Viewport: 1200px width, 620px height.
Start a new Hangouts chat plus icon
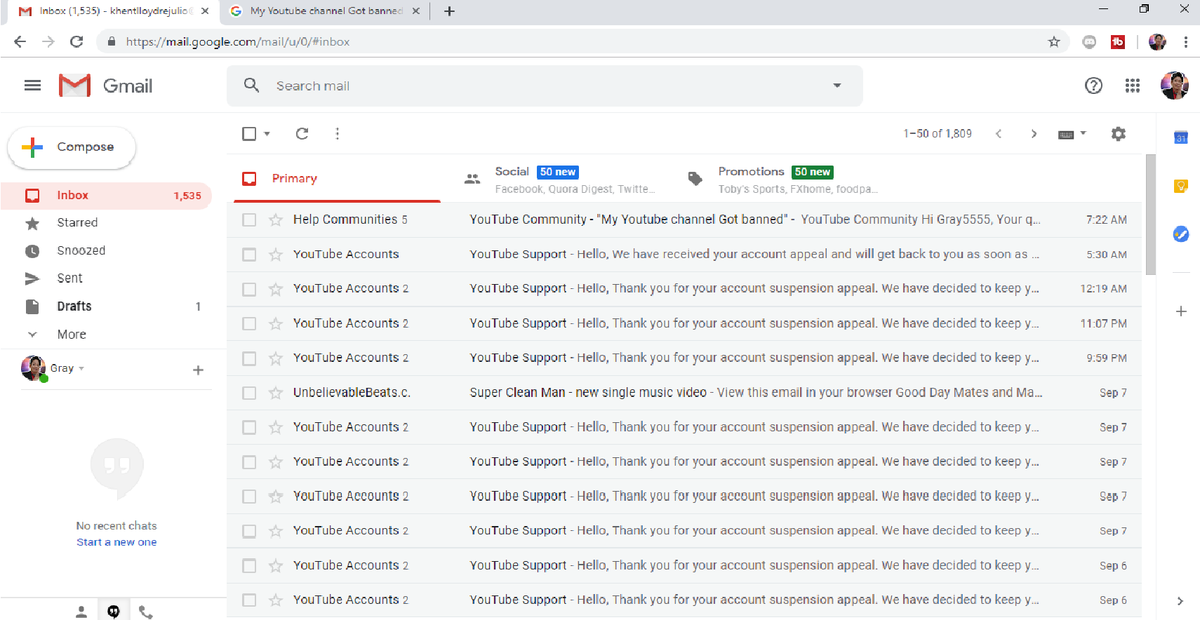tap(198, 370)
